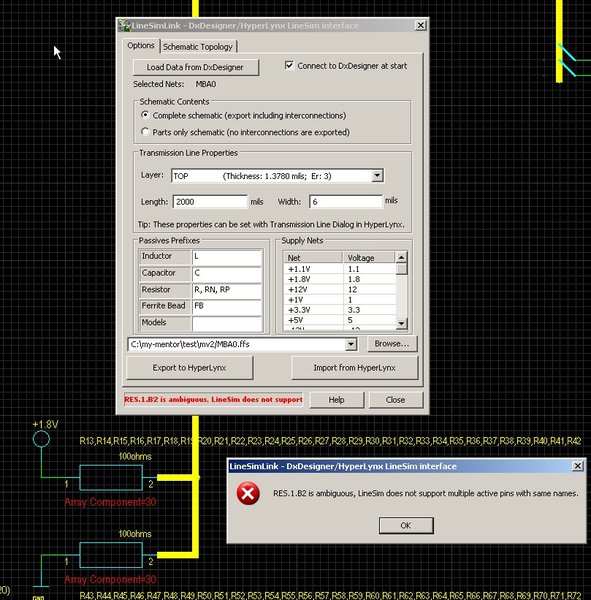Image resolution: width=591 pixels, height=600 pixels.
Task: Select the lower 100ohms resistor in schematic
Action: coord(111,554)
